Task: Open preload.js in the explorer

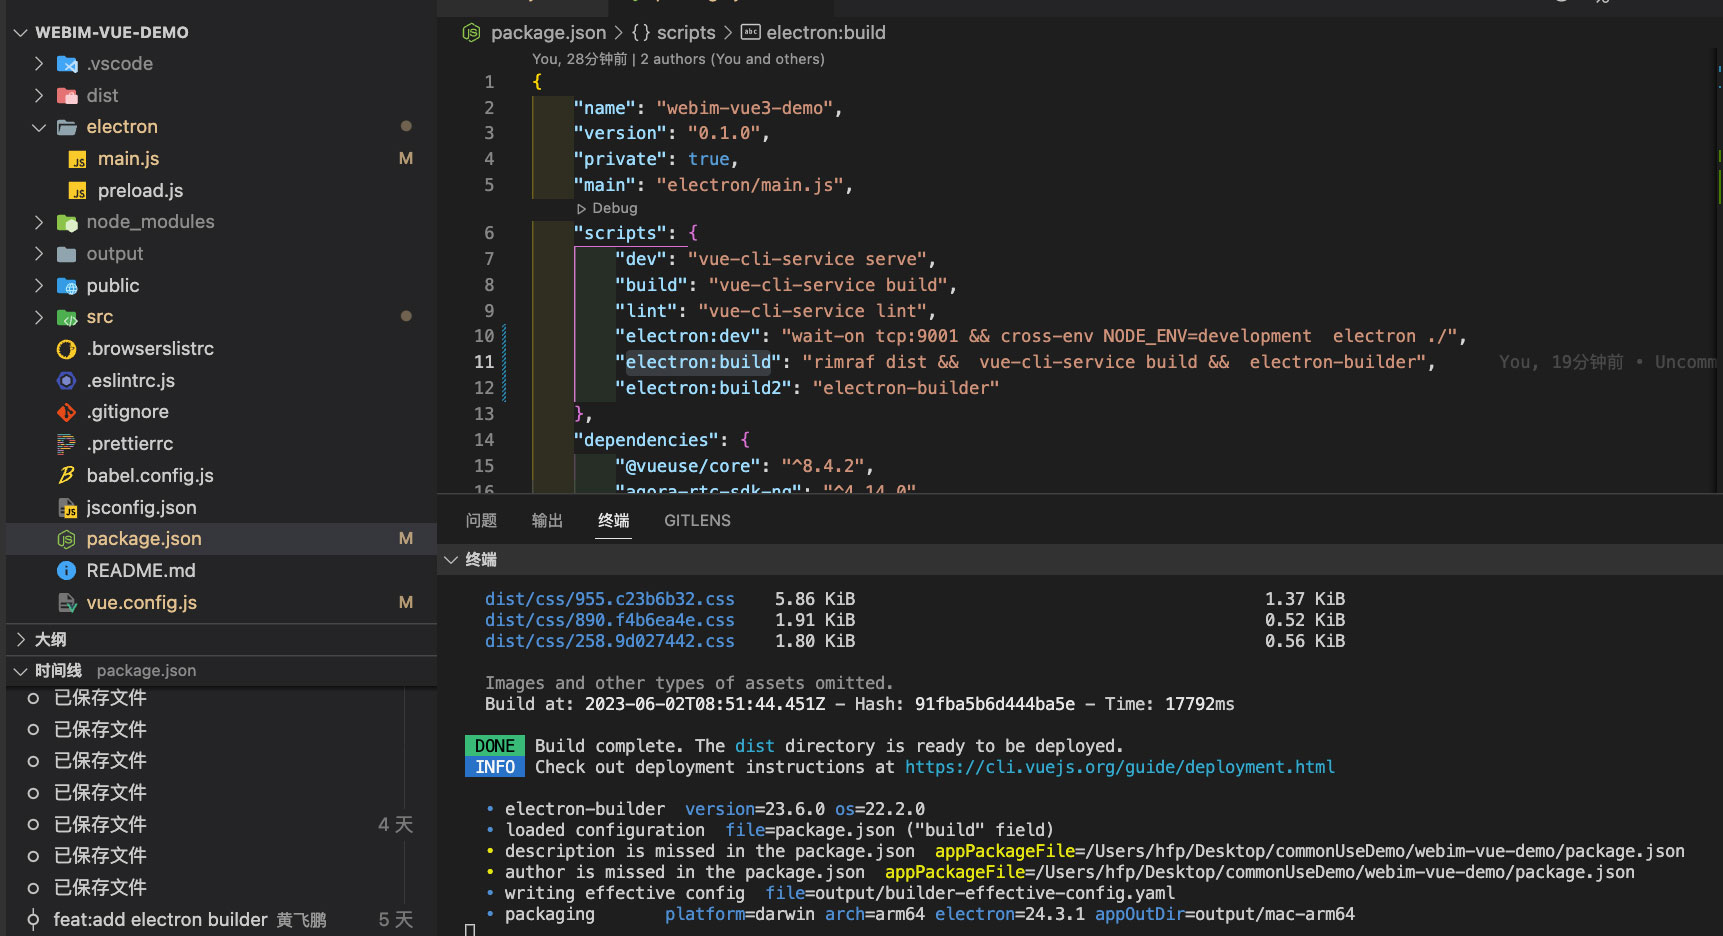Action: click(x=140, y=191)
